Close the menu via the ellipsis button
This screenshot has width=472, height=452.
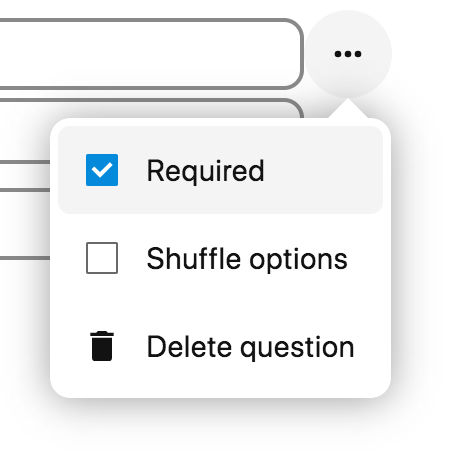tap(348, 54)
